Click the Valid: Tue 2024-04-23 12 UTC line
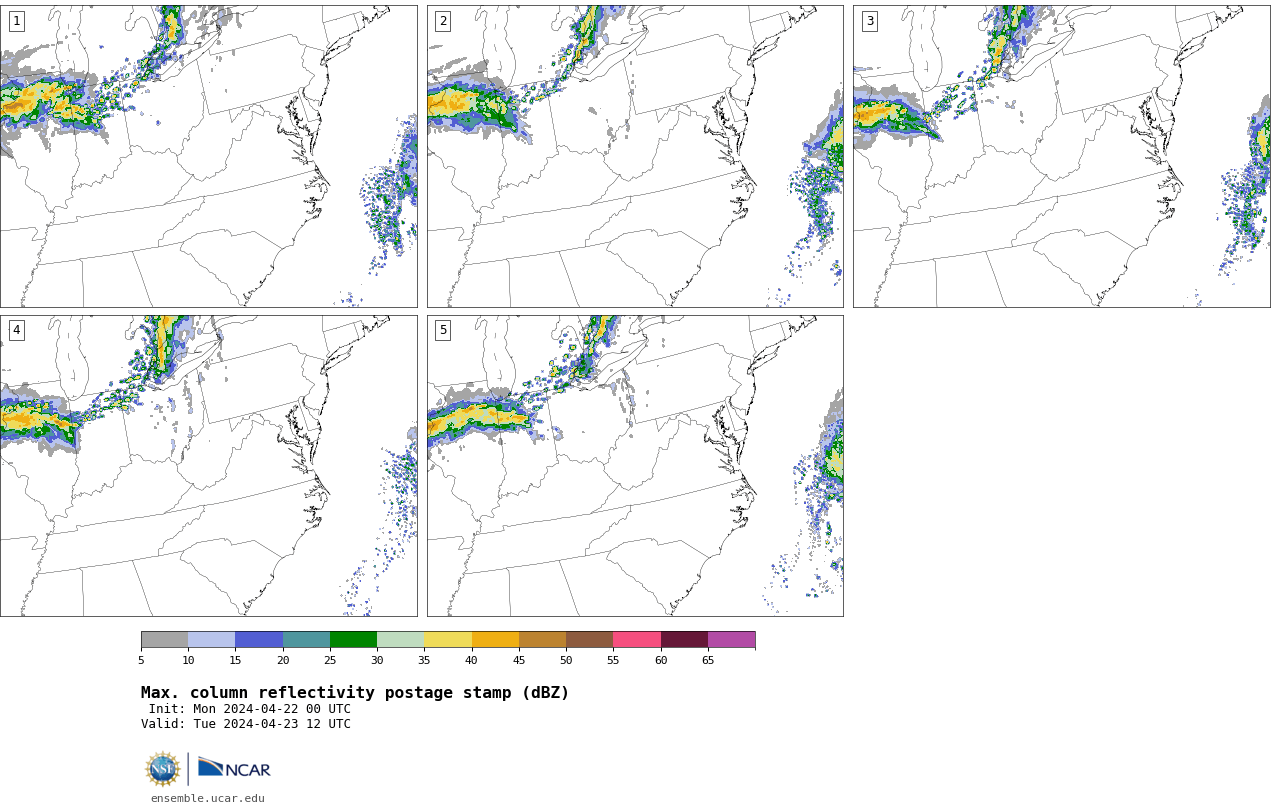The image size is (1280, 809). click(246, 724)
